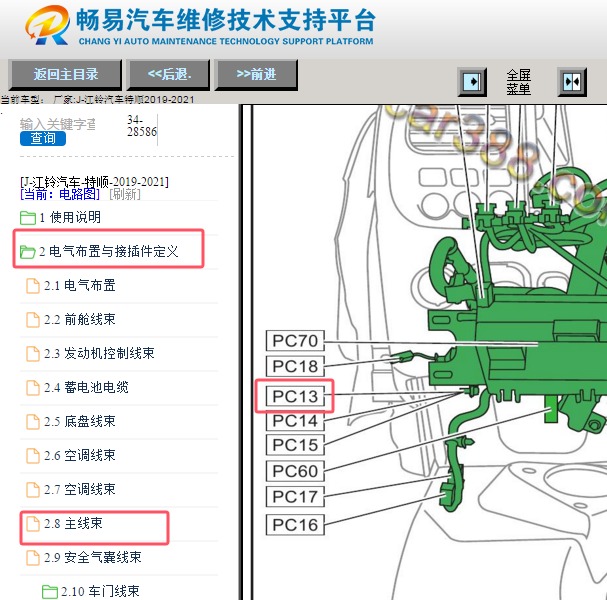This screenshot has height=600, width=607.
Task: Click the [当前：电路图] link
Action: click(x=60, y=194)
